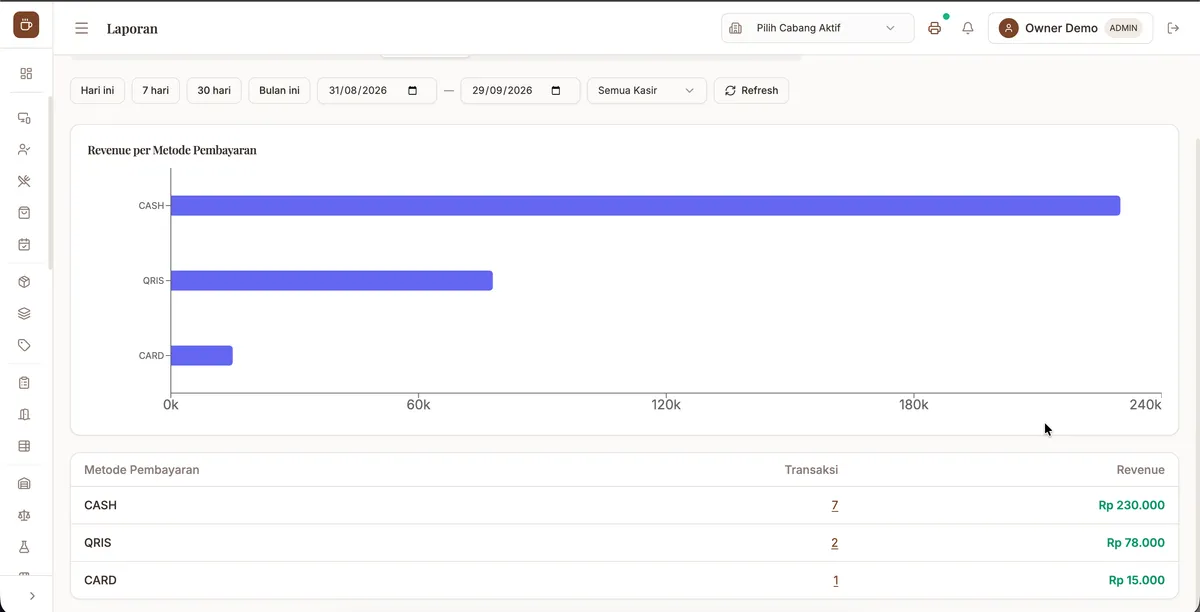Click the CASH bar in chart

point(645,205)
